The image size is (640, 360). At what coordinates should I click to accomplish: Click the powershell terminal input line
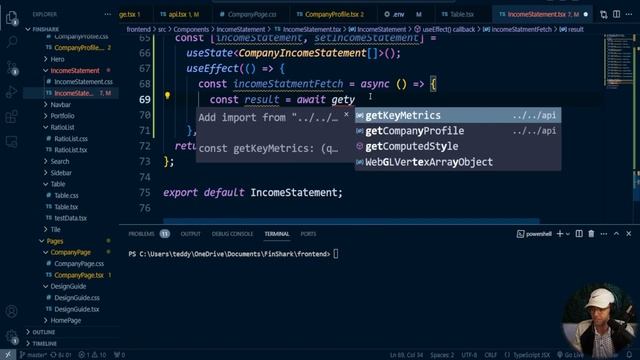click(x=233, y=254)
